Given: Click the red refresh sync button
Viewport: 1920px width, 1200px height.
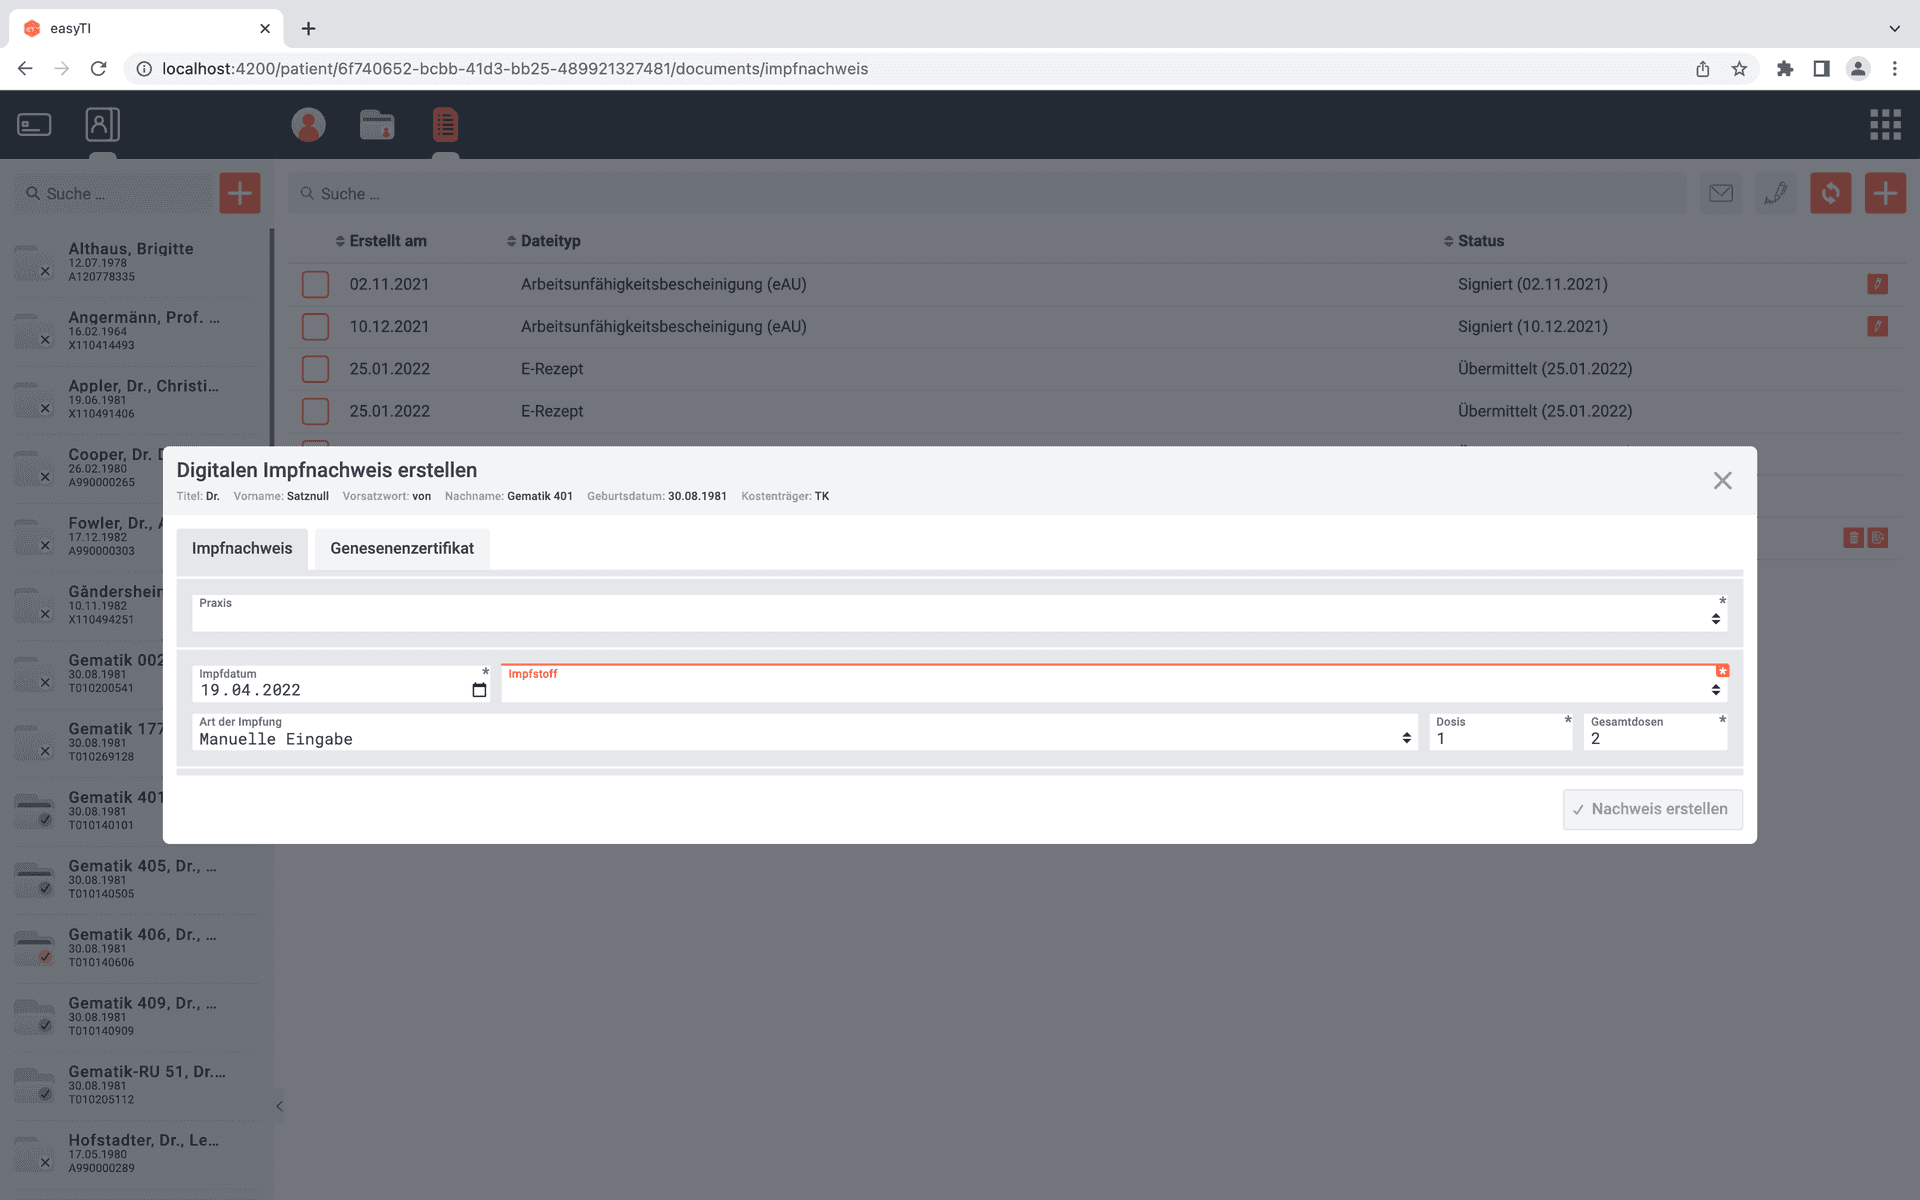Looking at the screenshot, I should pyautogui.click(x=1830, y=193).
